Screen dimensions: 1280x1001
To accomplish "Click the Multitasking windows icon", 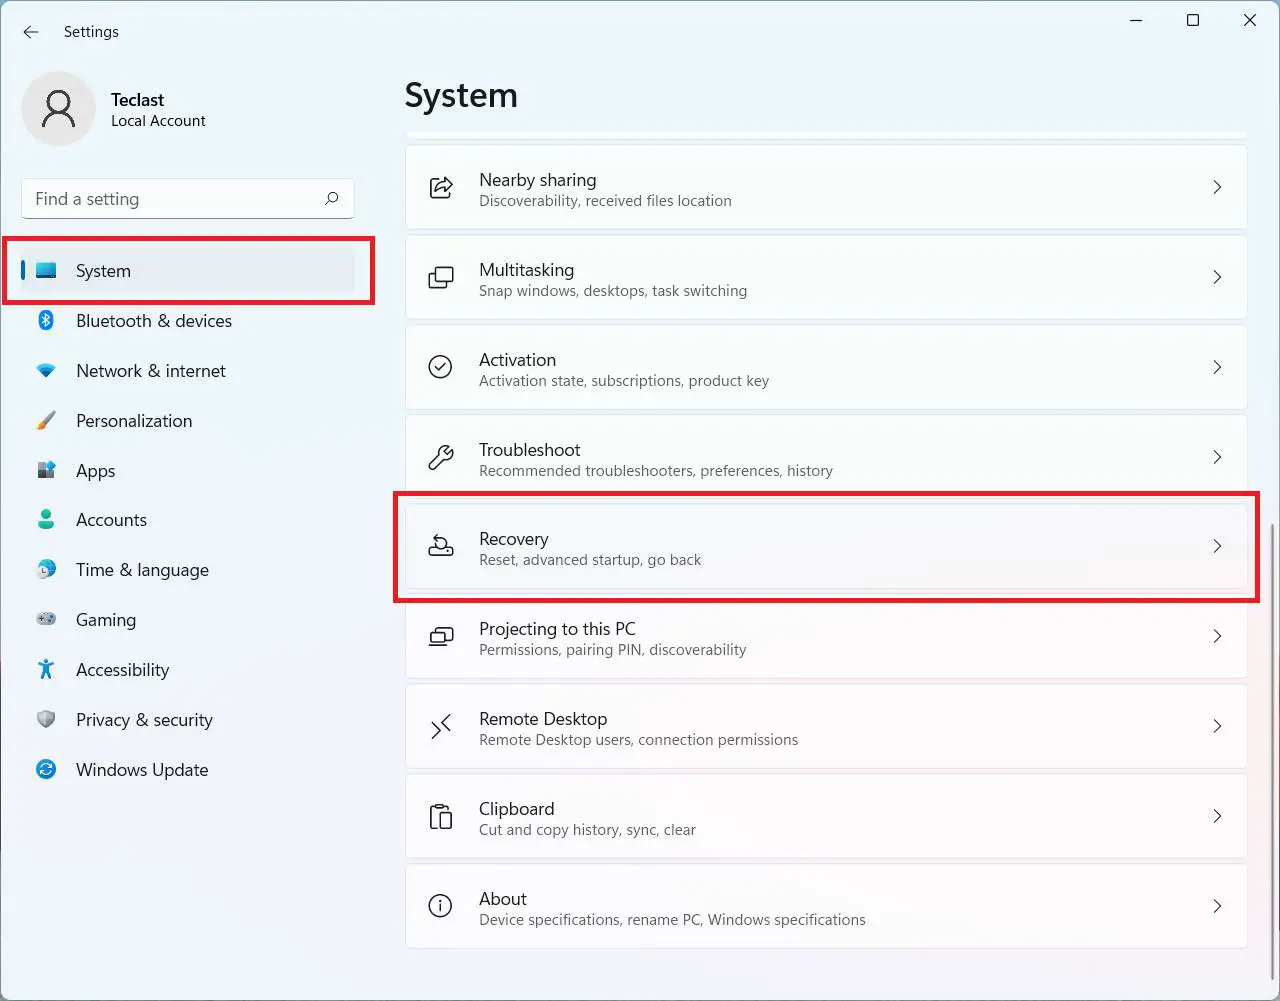I will pos(441,277).
